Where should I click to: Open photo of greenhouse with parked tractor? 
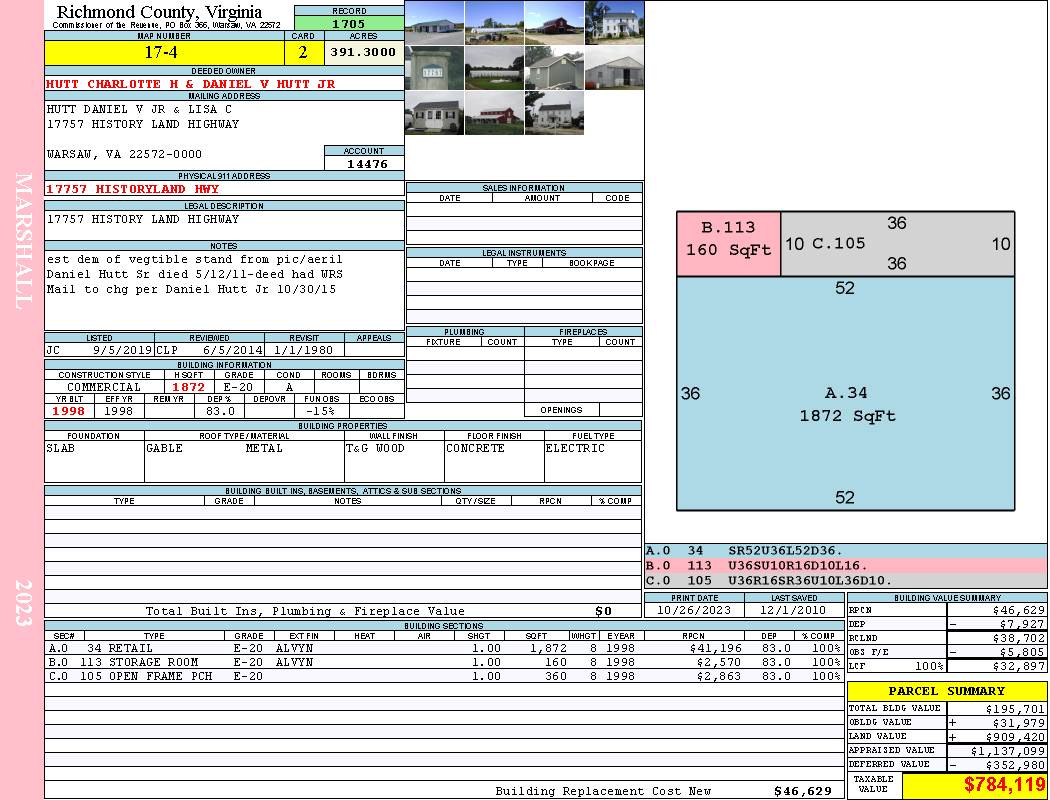click(494, 23)
